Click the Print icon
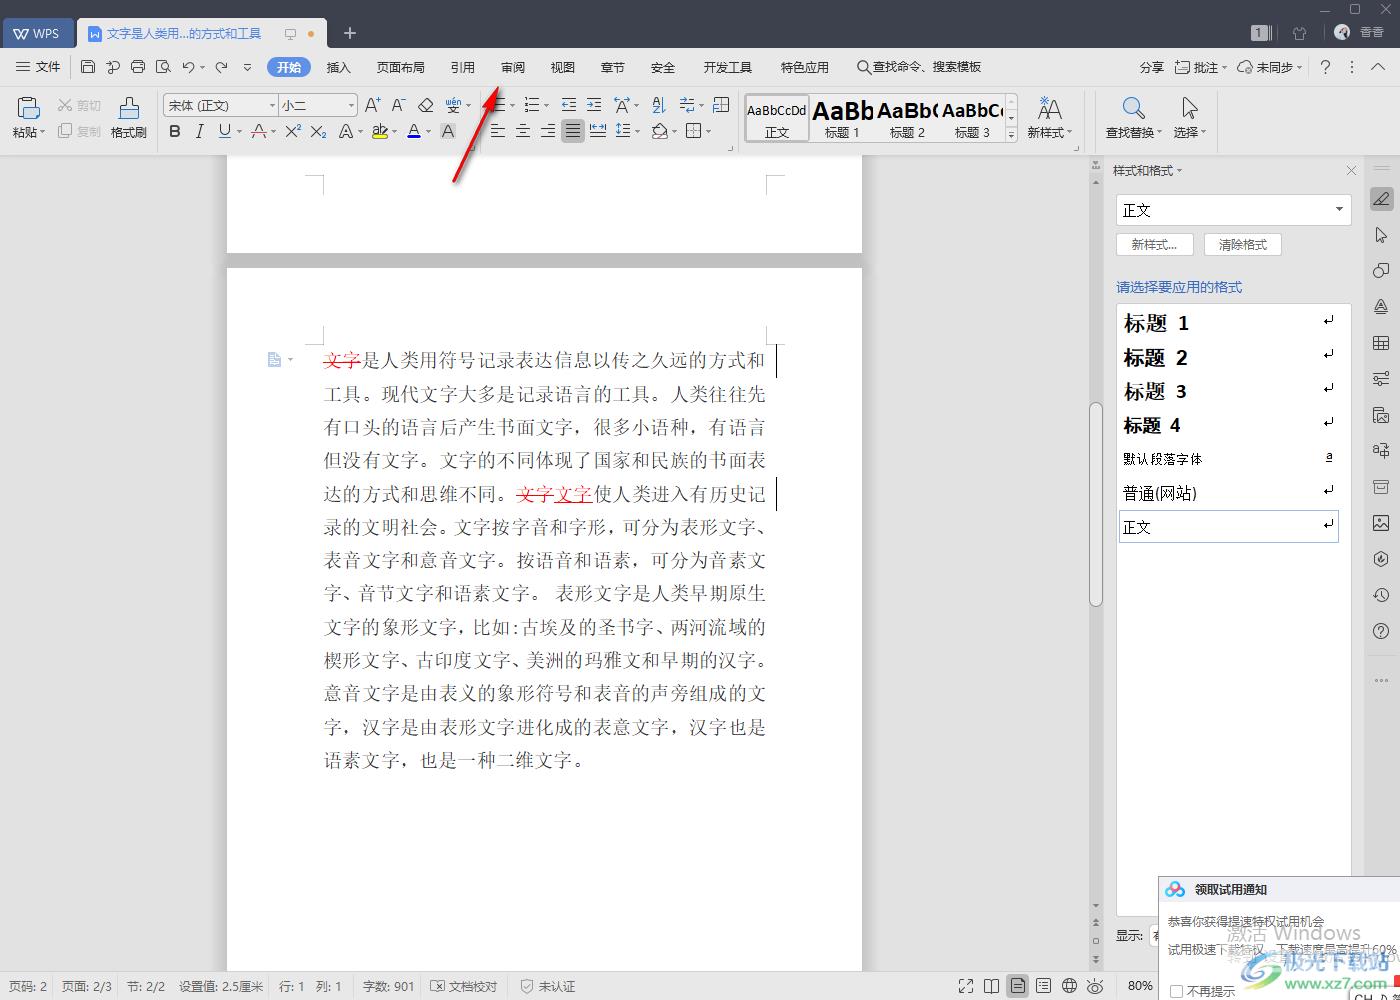This screenshot has width=1400, height=1000. click(x=138, y=67)
